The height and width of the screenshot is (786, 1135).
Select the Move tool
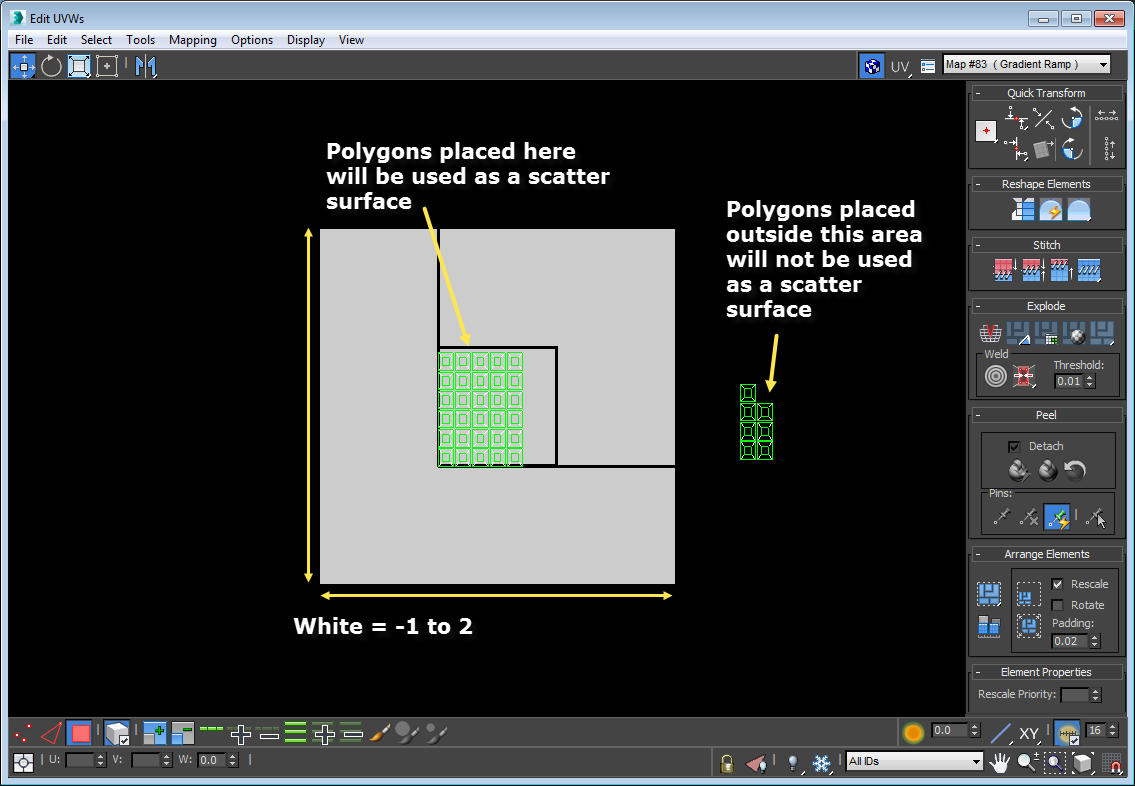pyautogui.click(x=22, y=66)
